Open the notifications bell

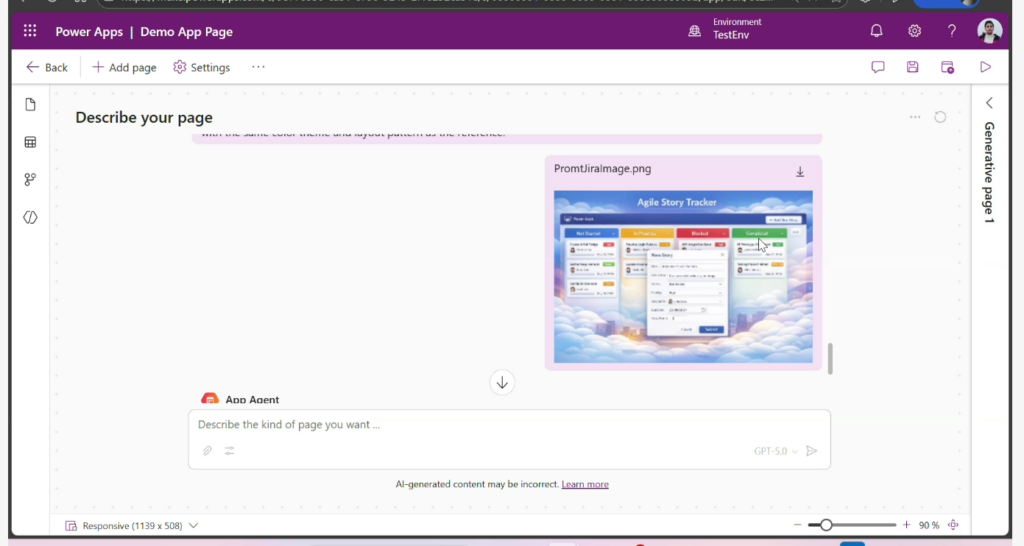click(x=876, y=31)
